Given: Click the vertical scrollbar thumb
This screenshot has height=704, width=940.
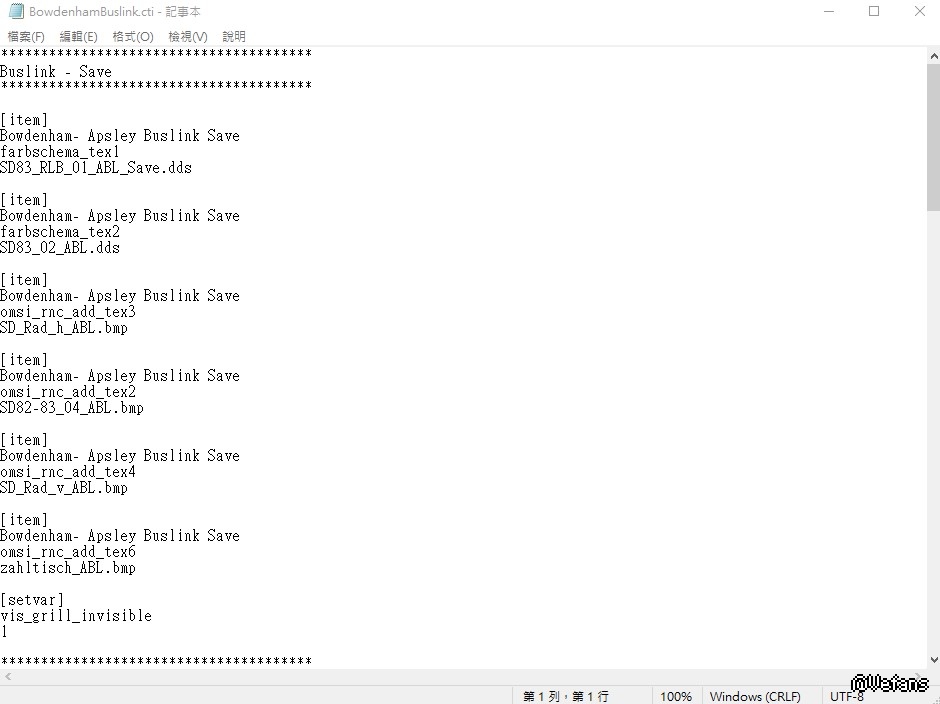Looking at the screenshot, I should click(933, 137).
